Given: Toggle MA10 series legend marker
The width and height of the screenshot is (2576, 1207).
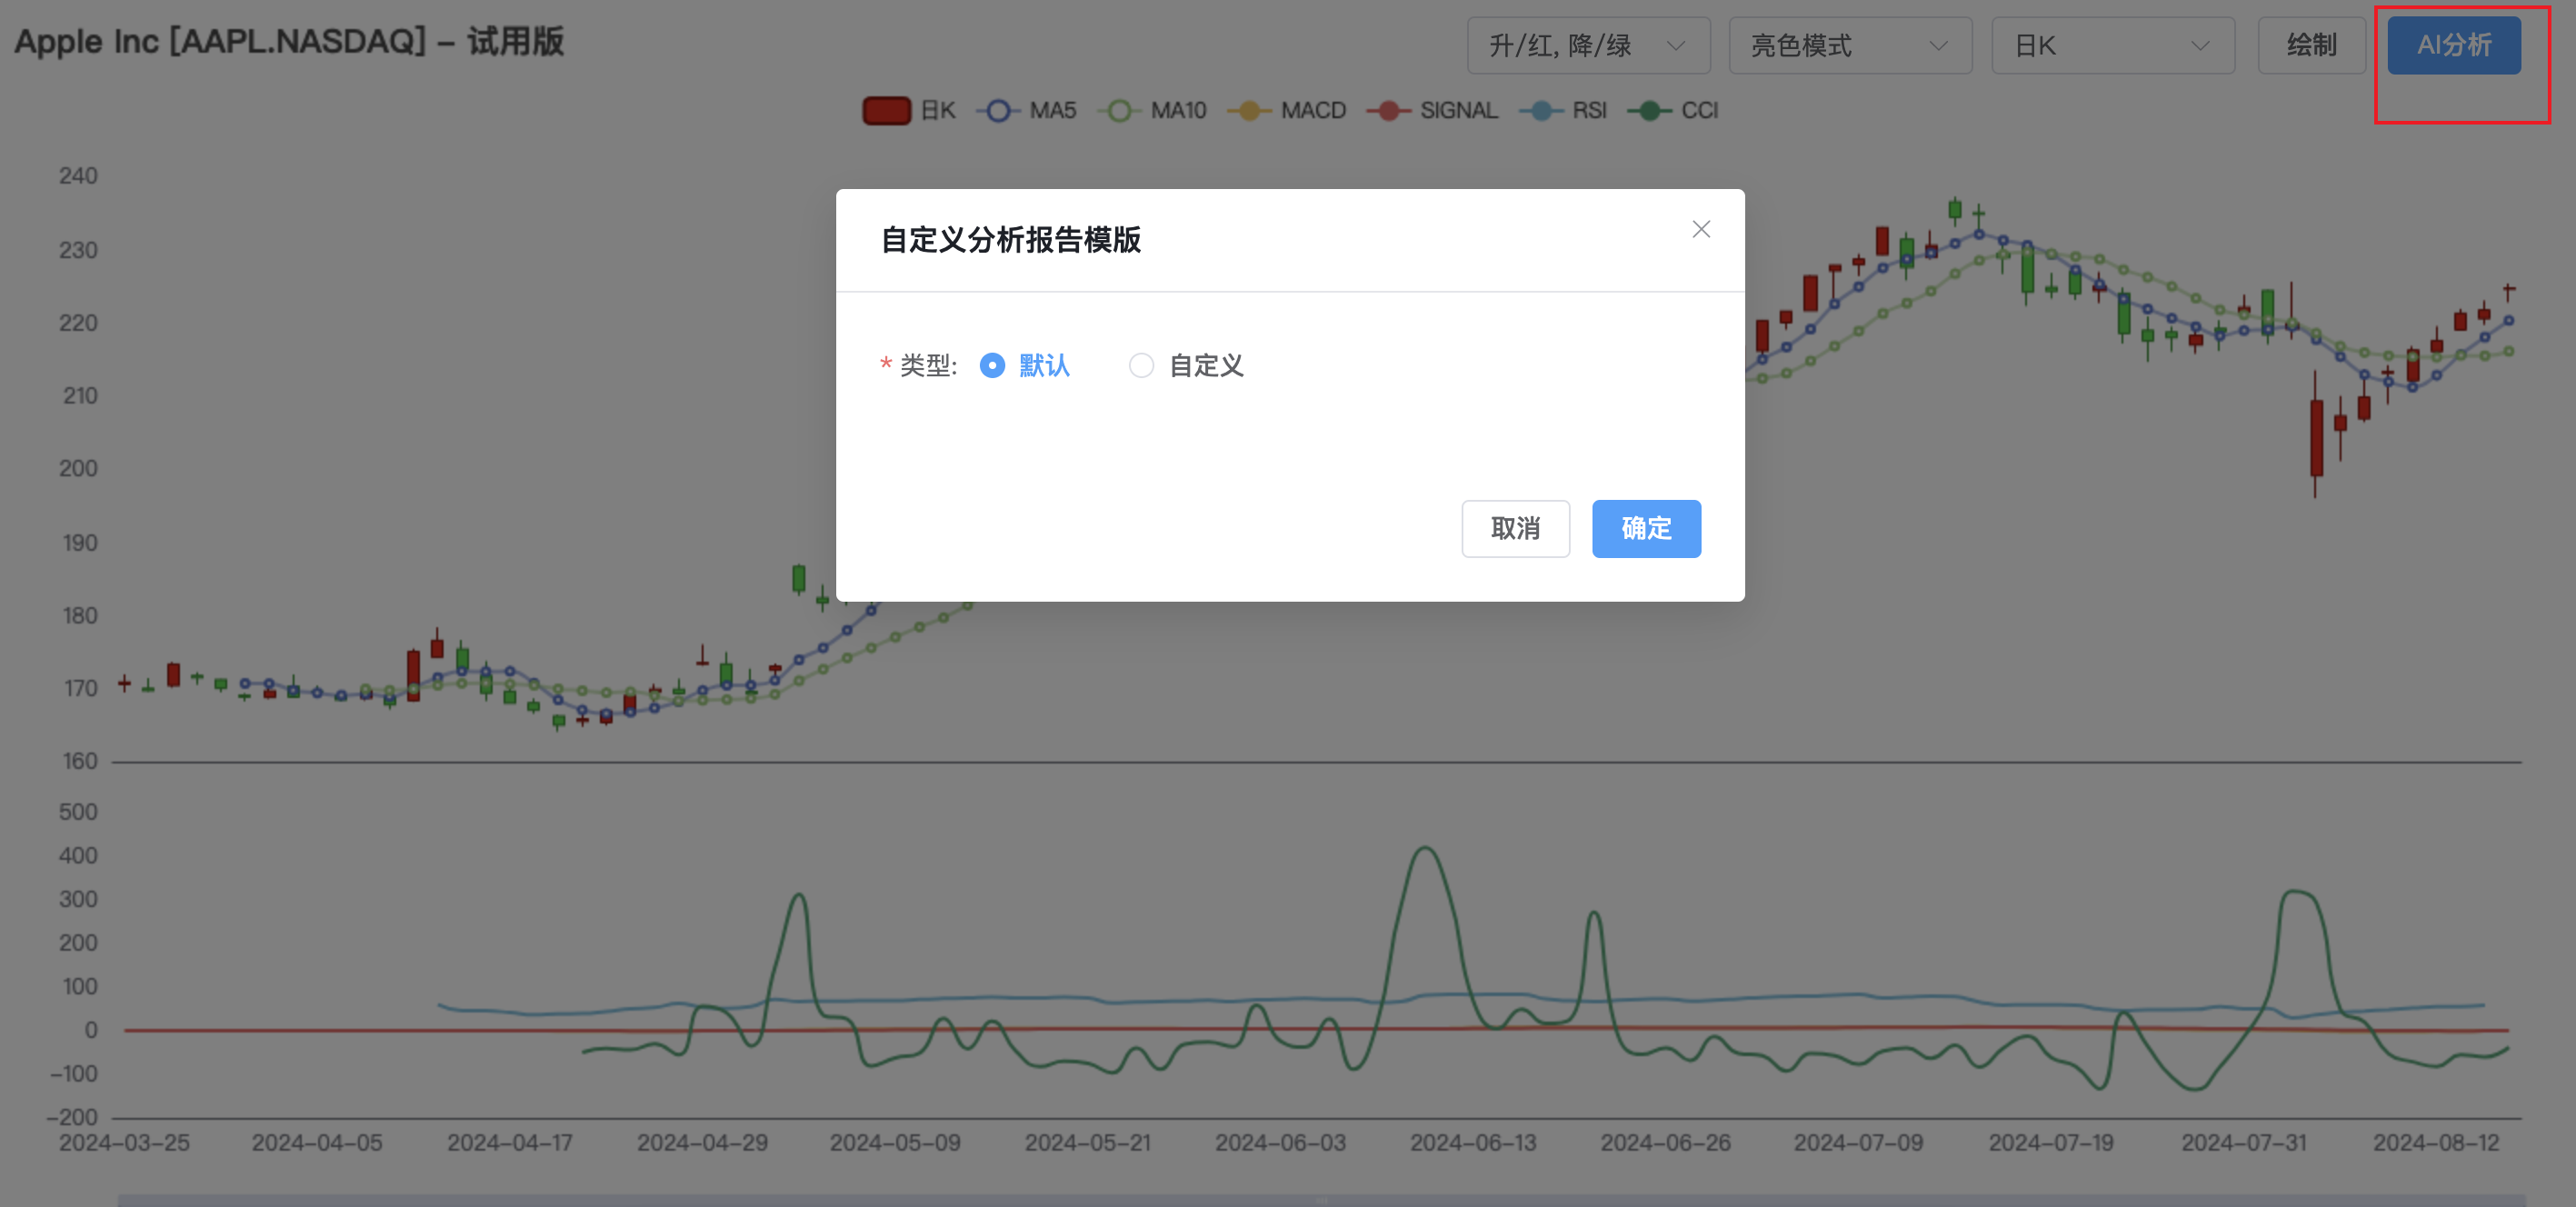Looking at the screenshot, I should click(1120, 111).
